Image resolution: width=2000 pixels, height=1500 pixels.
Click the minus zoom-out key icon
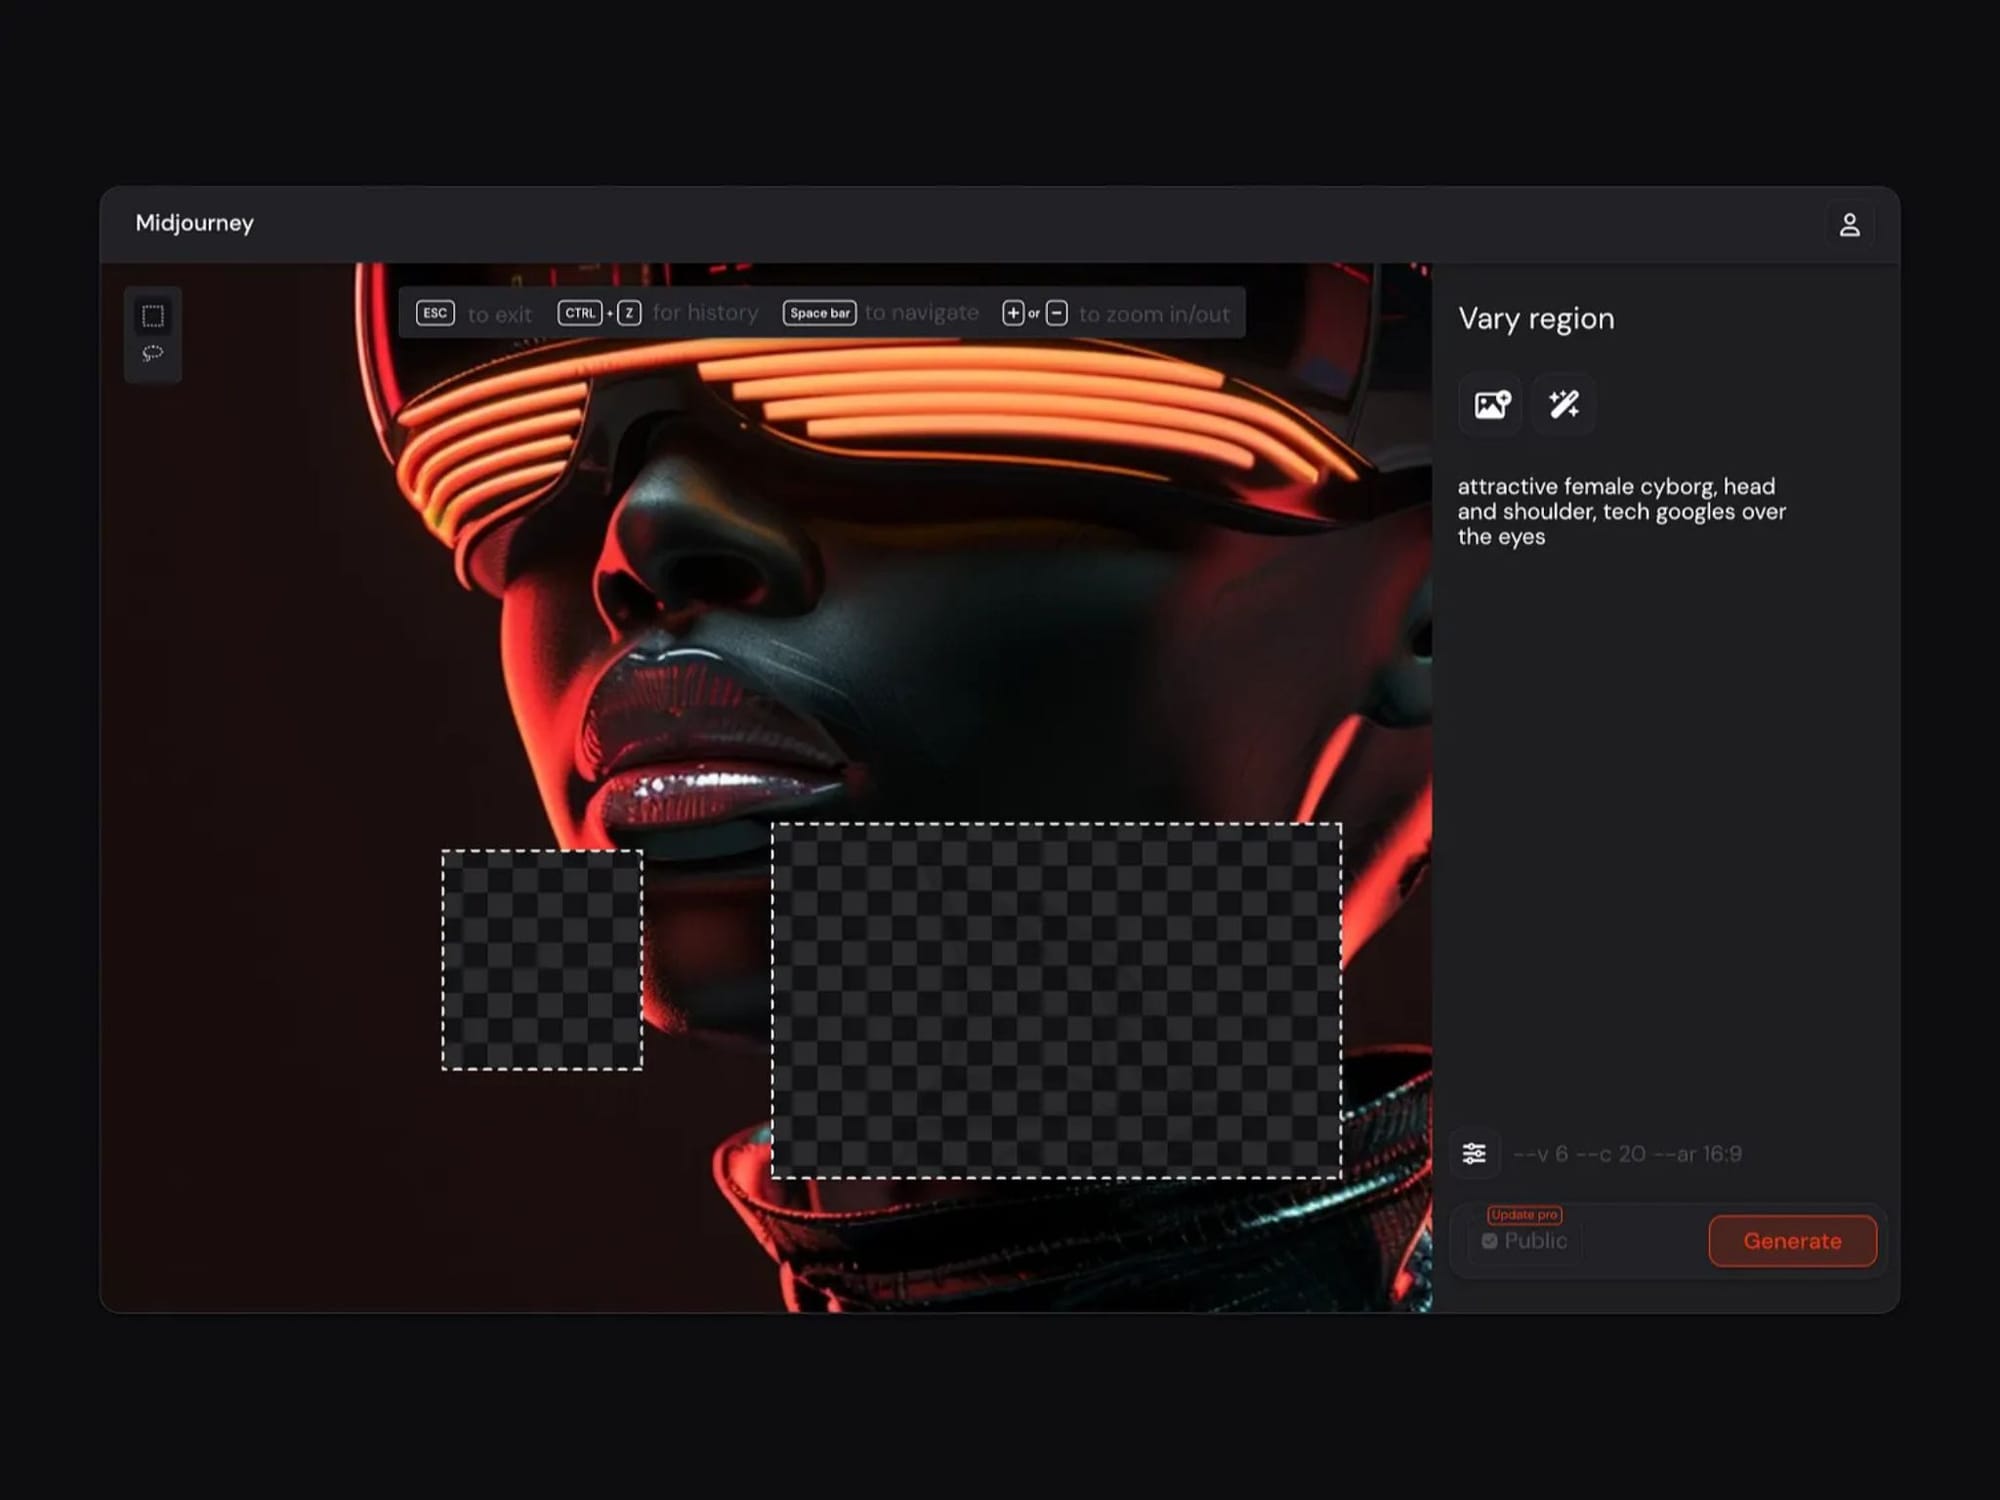1057,313
